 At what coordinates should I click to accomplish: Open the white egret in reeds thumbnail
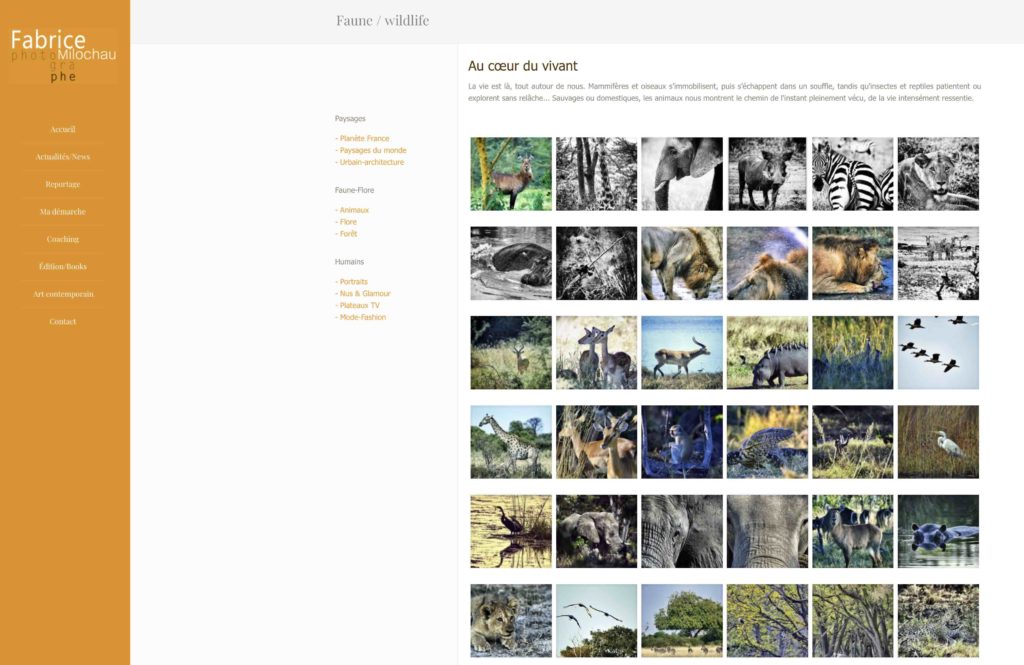(938, 442)
